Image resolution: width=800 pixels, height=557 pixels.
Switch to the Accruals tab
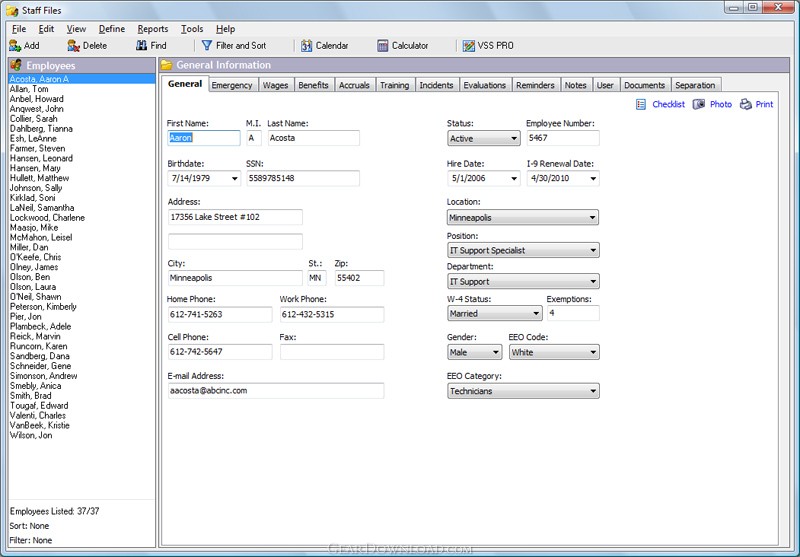tap(354, 85)
